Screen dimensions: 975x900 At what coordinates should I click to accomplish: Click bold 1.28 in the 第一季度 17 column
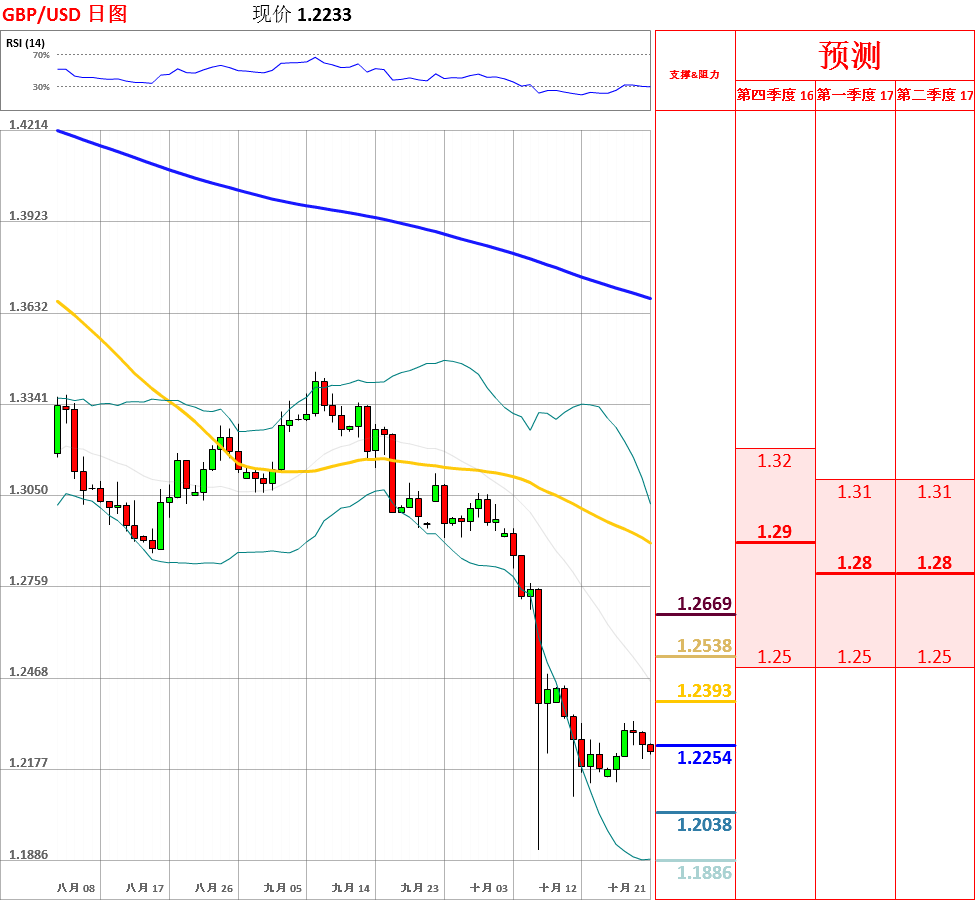854,563
